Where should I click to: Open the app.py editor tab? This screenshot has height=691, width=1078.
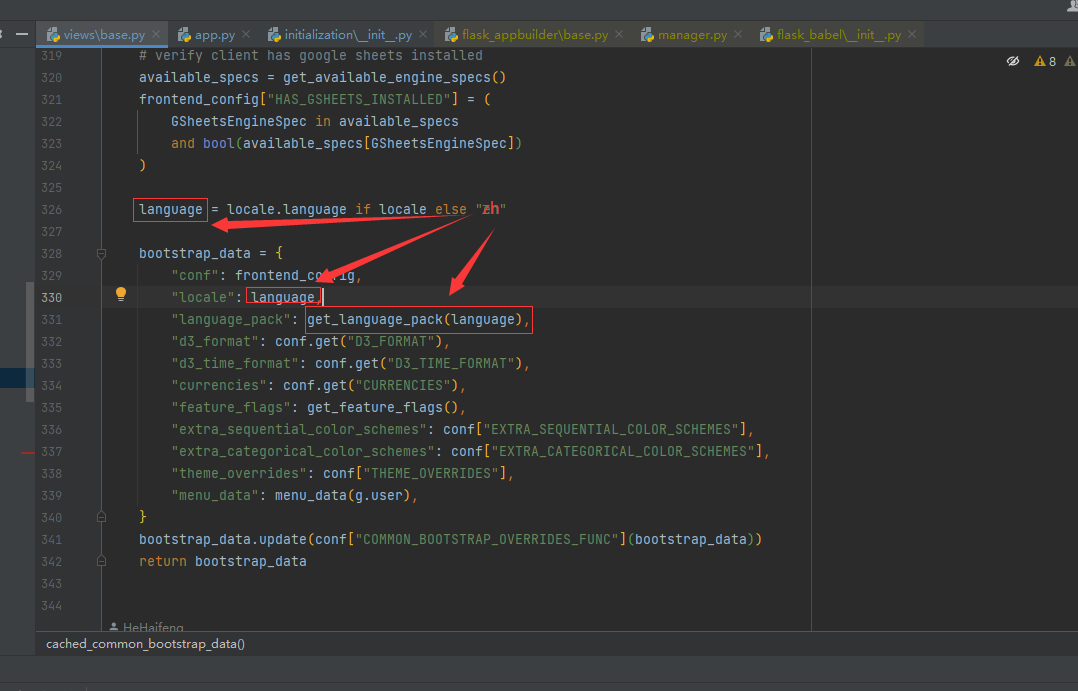(214, 34)
